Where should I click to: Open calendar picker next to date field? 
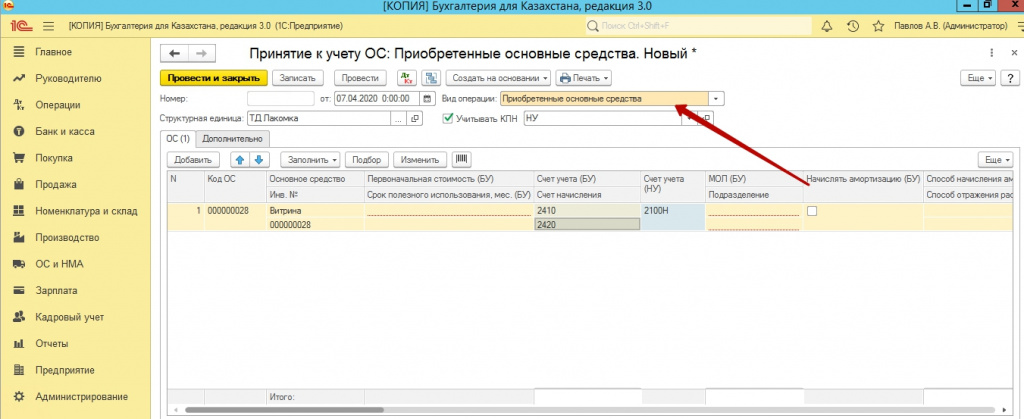[x=427, y=99]
